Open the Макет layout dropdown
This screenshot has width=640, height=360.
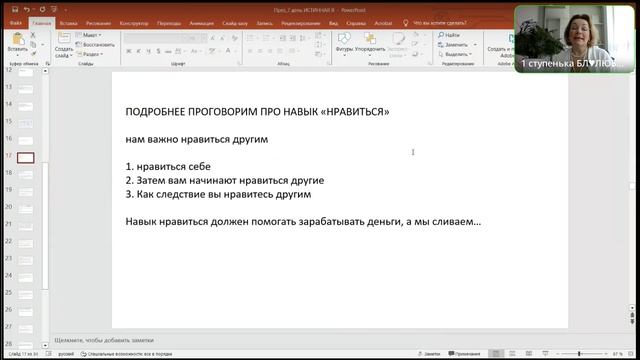click(x=89, y=35)
